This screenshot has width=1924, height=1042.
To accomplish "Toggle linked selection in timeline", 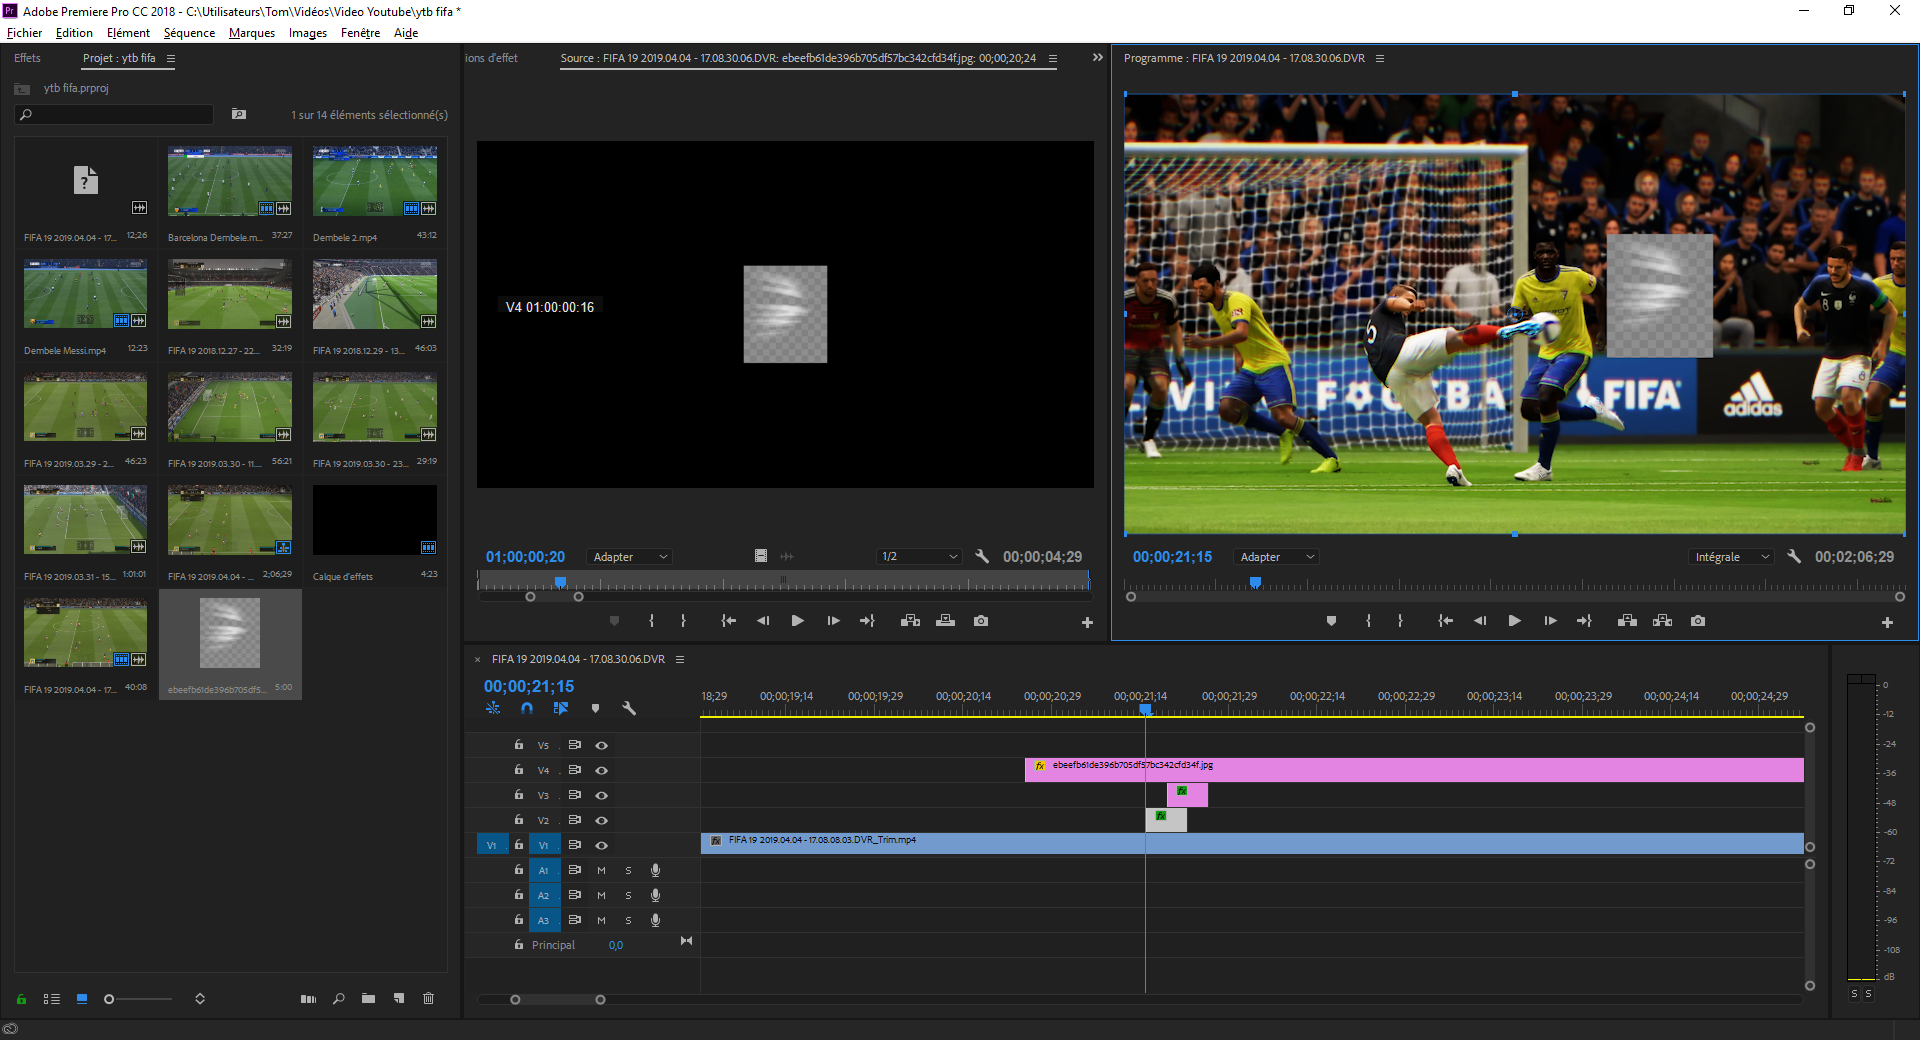I will click(561, 708).
